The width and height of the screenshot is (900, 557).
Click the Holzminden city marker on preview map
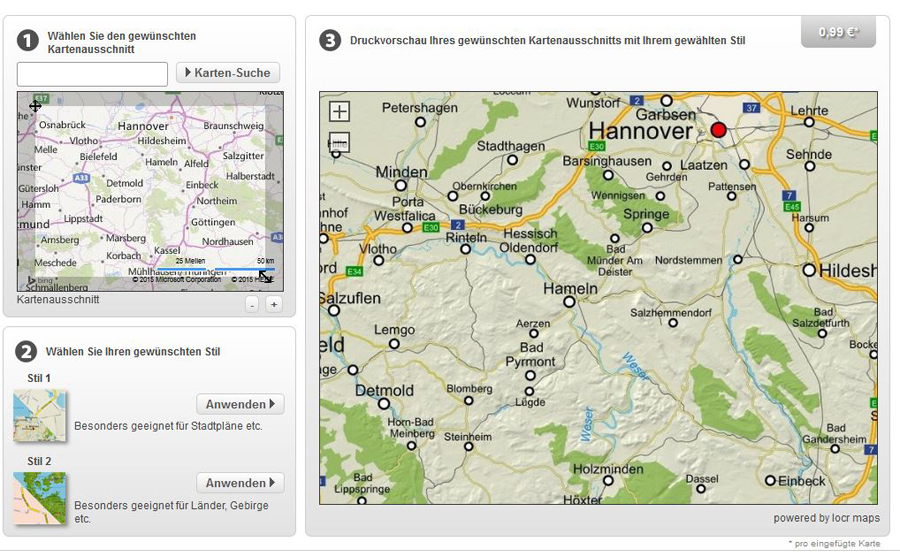[x=608, y=481]
